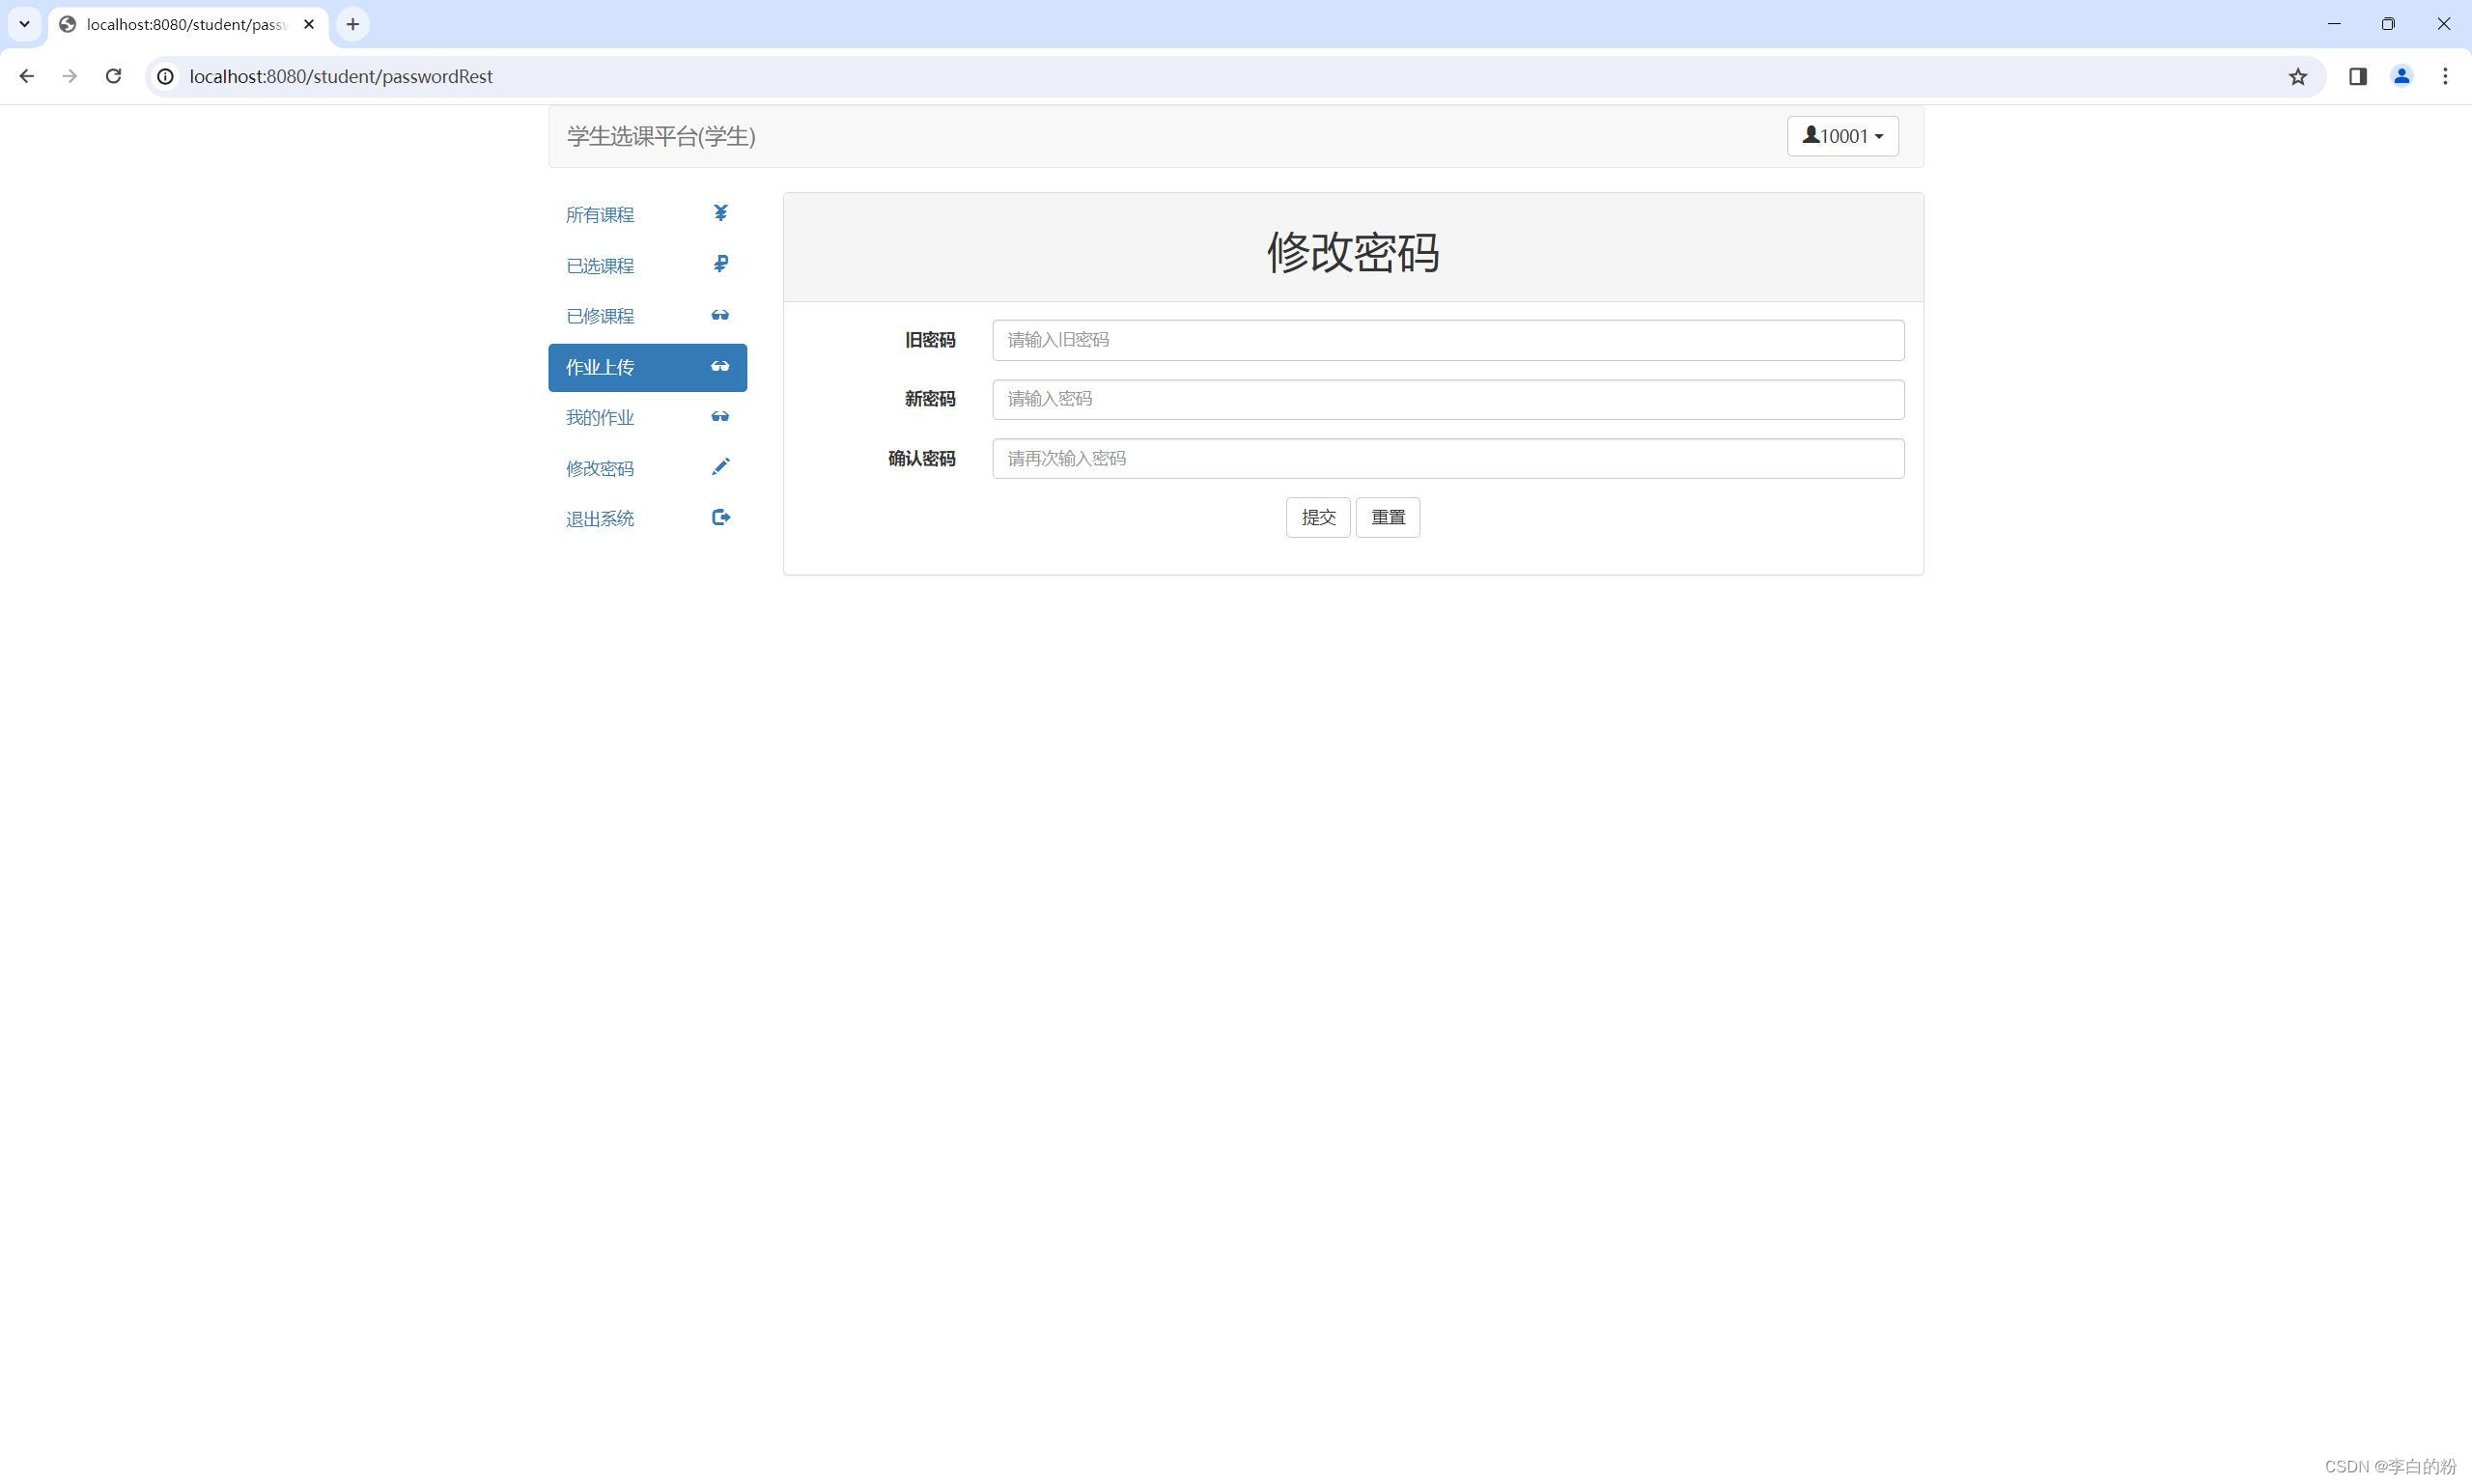Expand the 10001 user dropdown caret

[1879, 137]
